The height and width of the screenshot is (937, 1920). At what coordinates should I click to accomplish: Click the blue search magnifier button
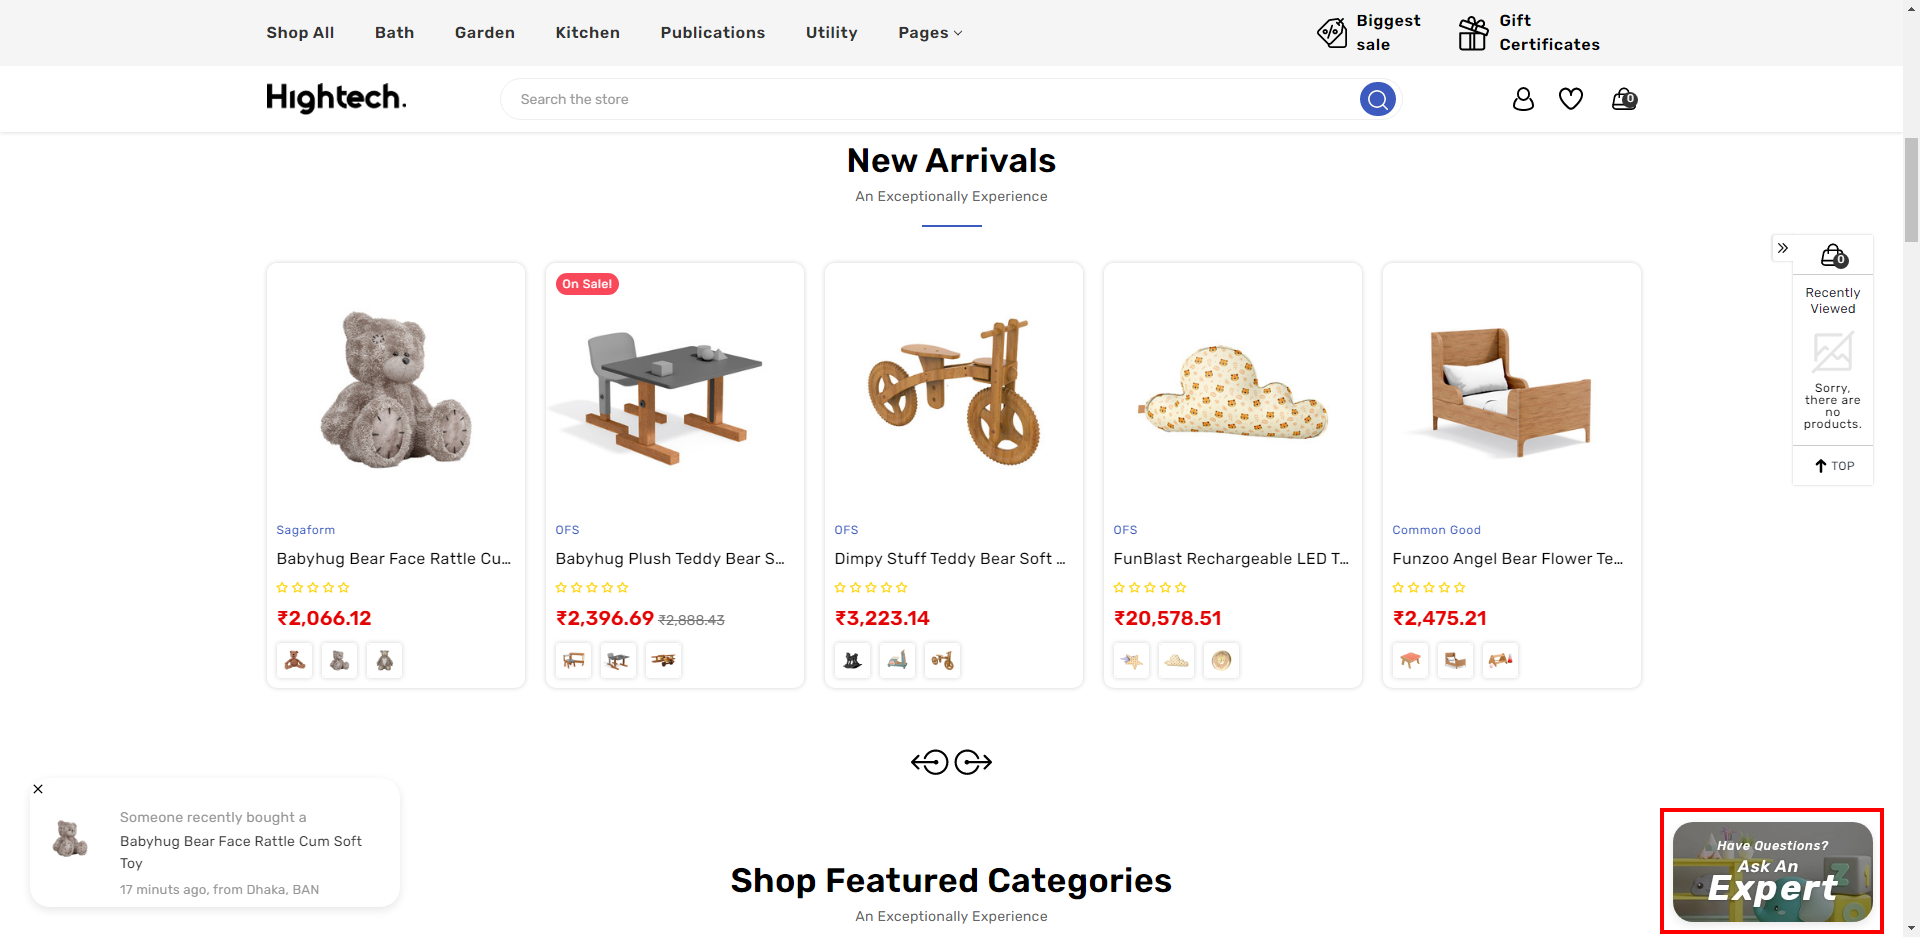click(1377, 99)
